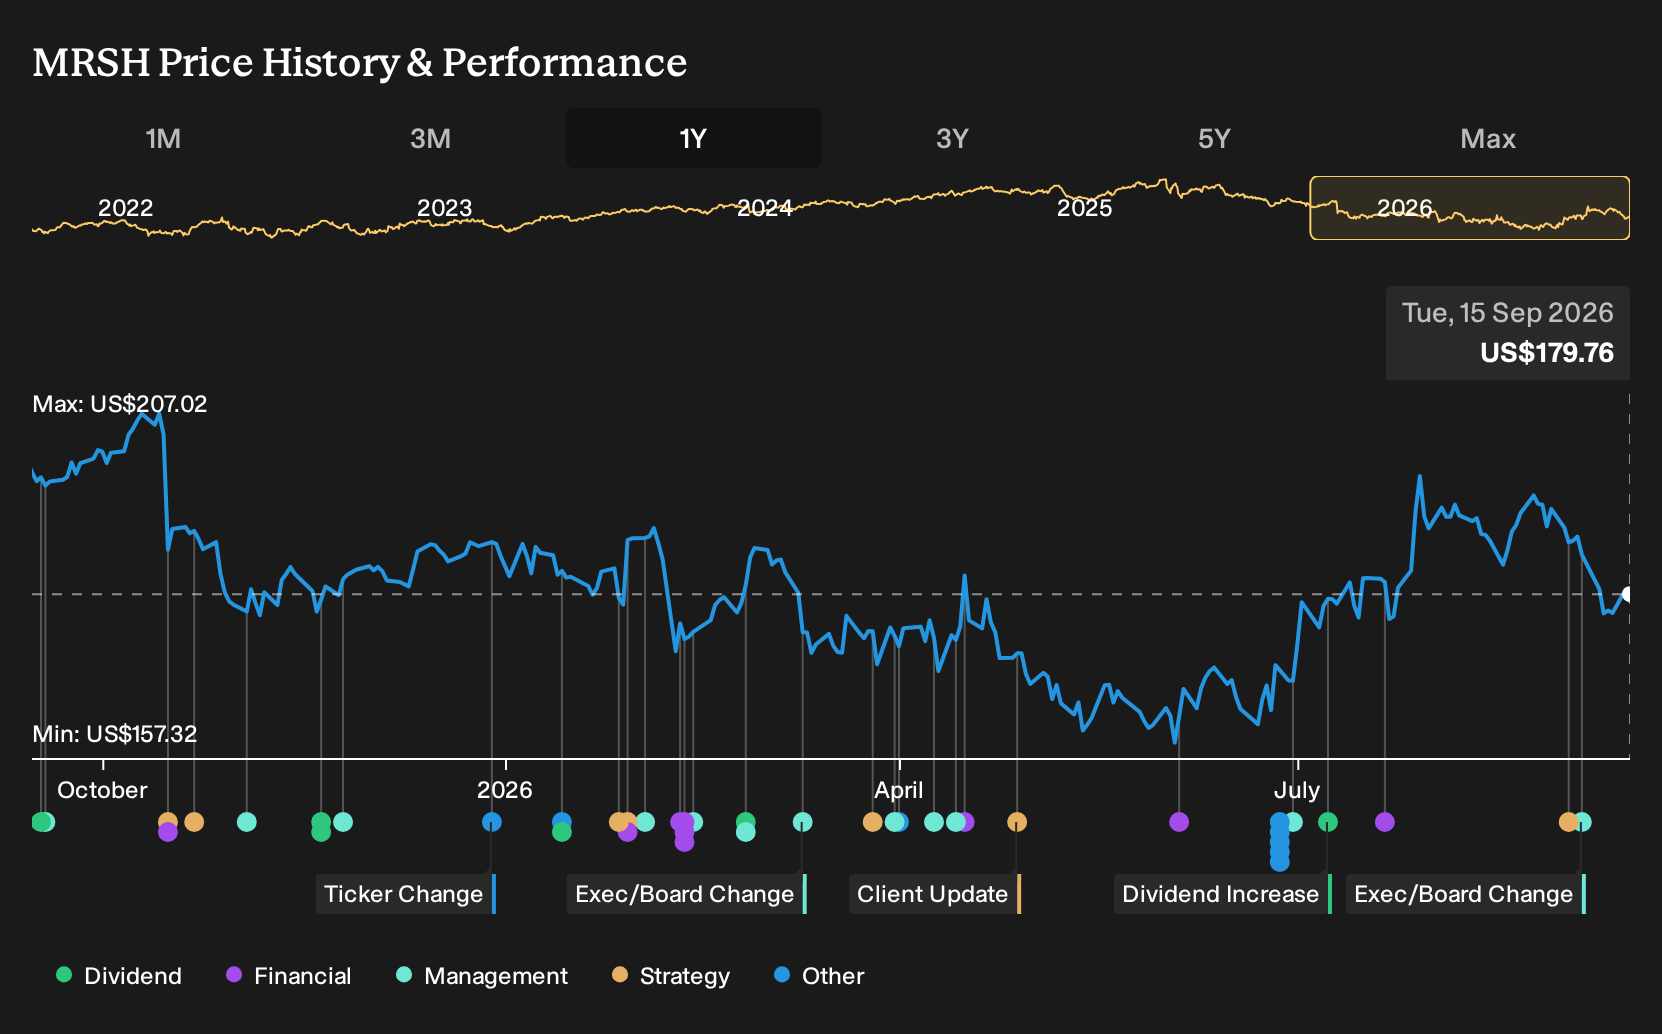Click the green Dividend dot below the second blue dot
Viewport: 1662px width, 1034px height.
562,832
